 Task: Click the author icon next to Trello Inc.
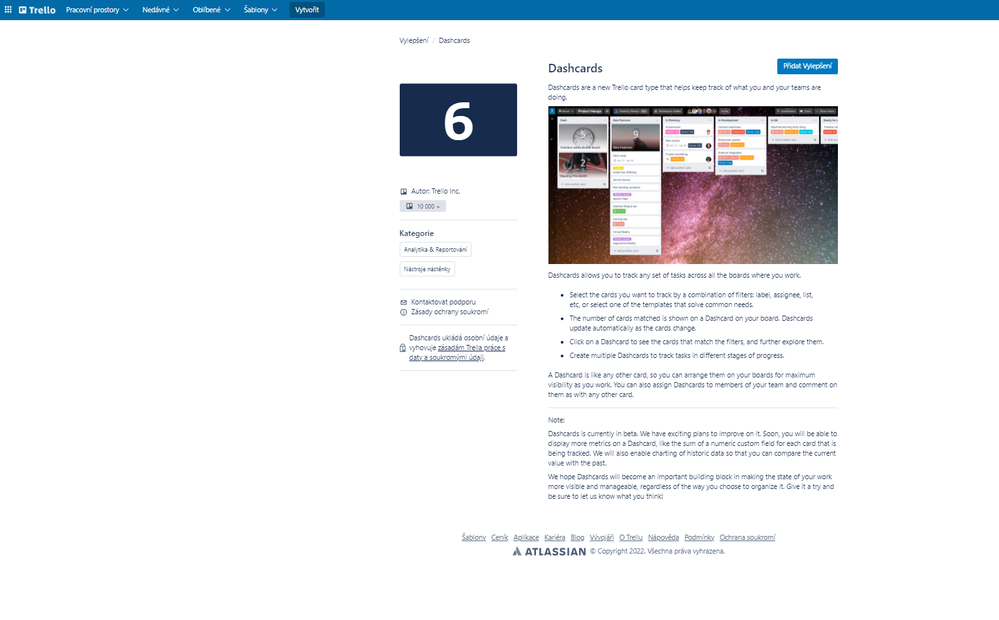[403, 191]
